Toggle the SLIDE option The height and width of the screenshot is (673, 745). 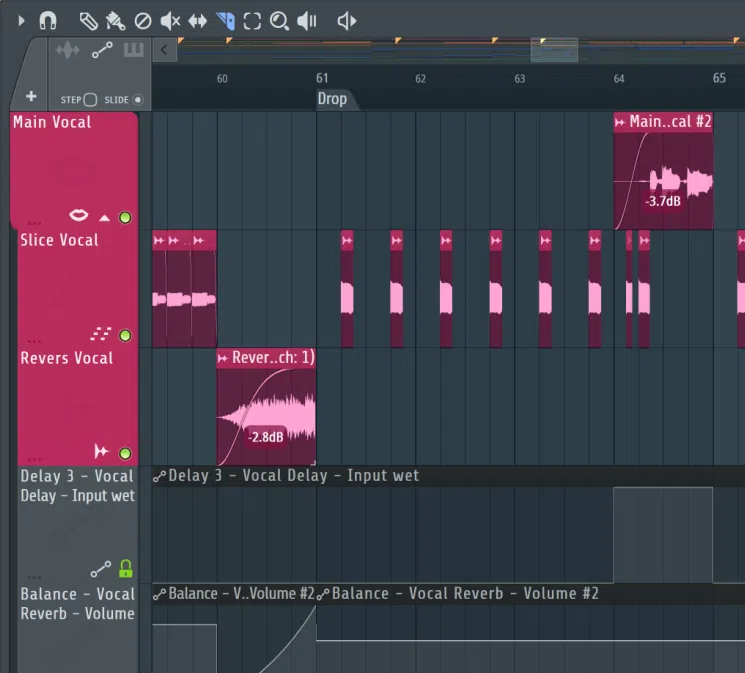(138, 100)
